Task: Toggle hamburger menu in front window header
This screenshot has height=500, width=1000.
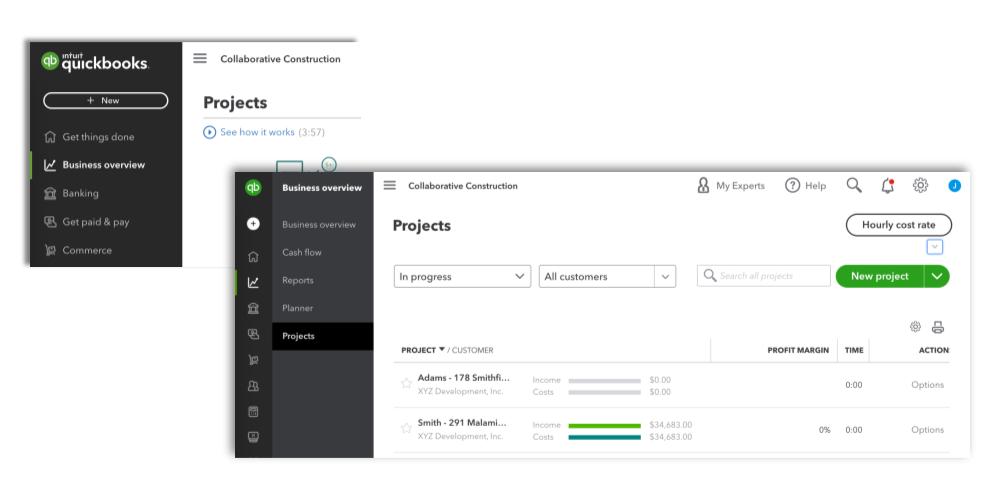Action: point(390,186)
